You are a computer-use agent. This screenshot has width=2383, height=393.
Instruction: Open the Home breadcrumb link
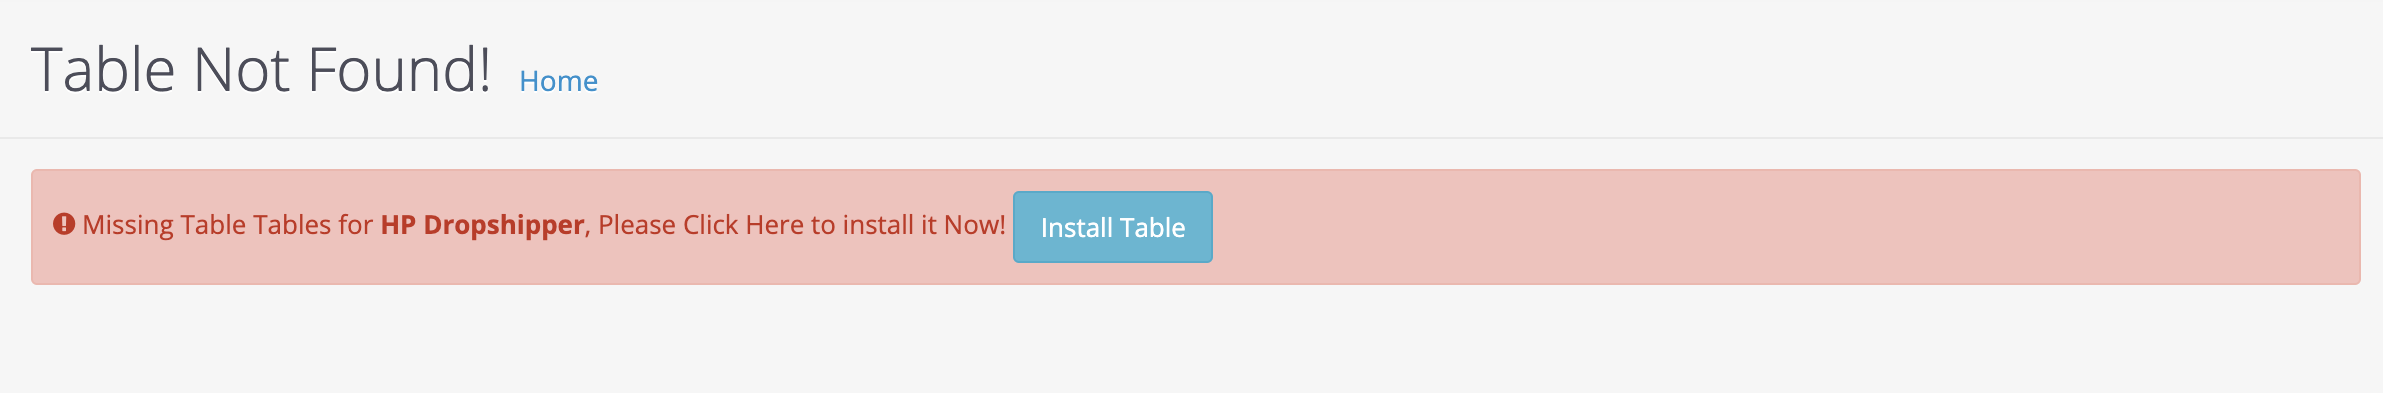tap(558, 81)
